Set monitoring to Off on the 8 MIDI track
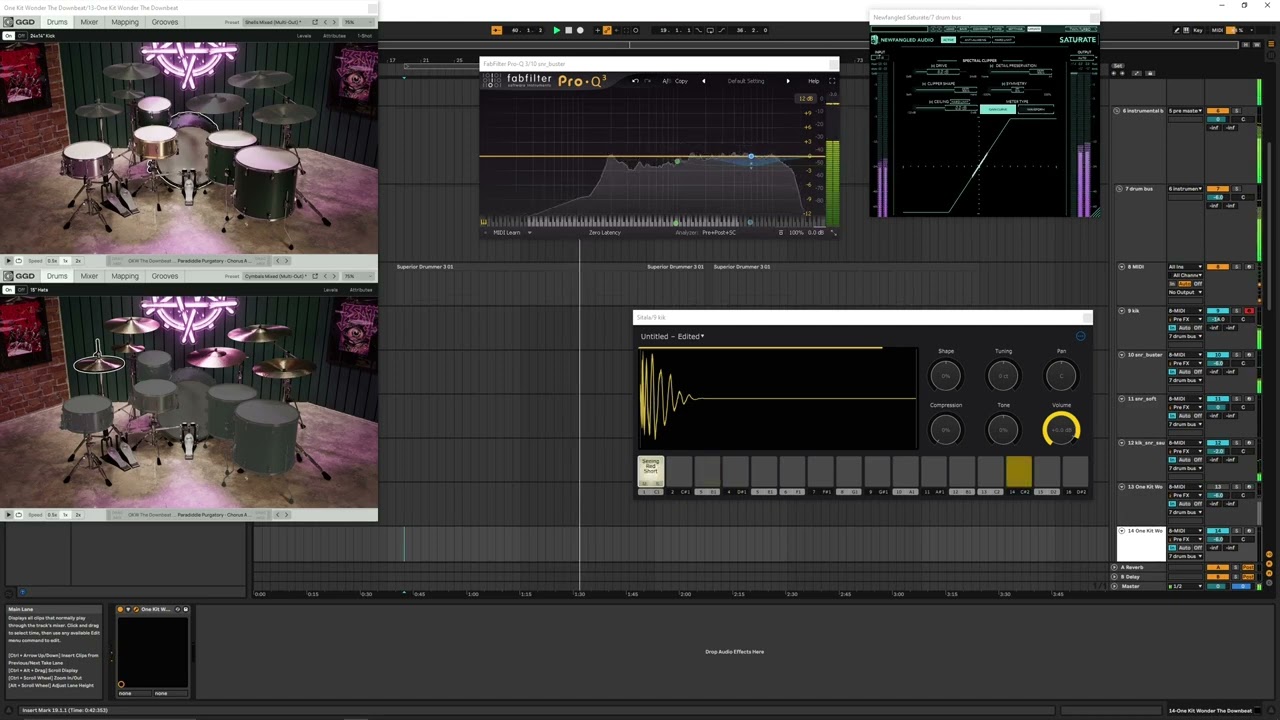Screen dimensions: 1280x720 (x=1198, y=284)
